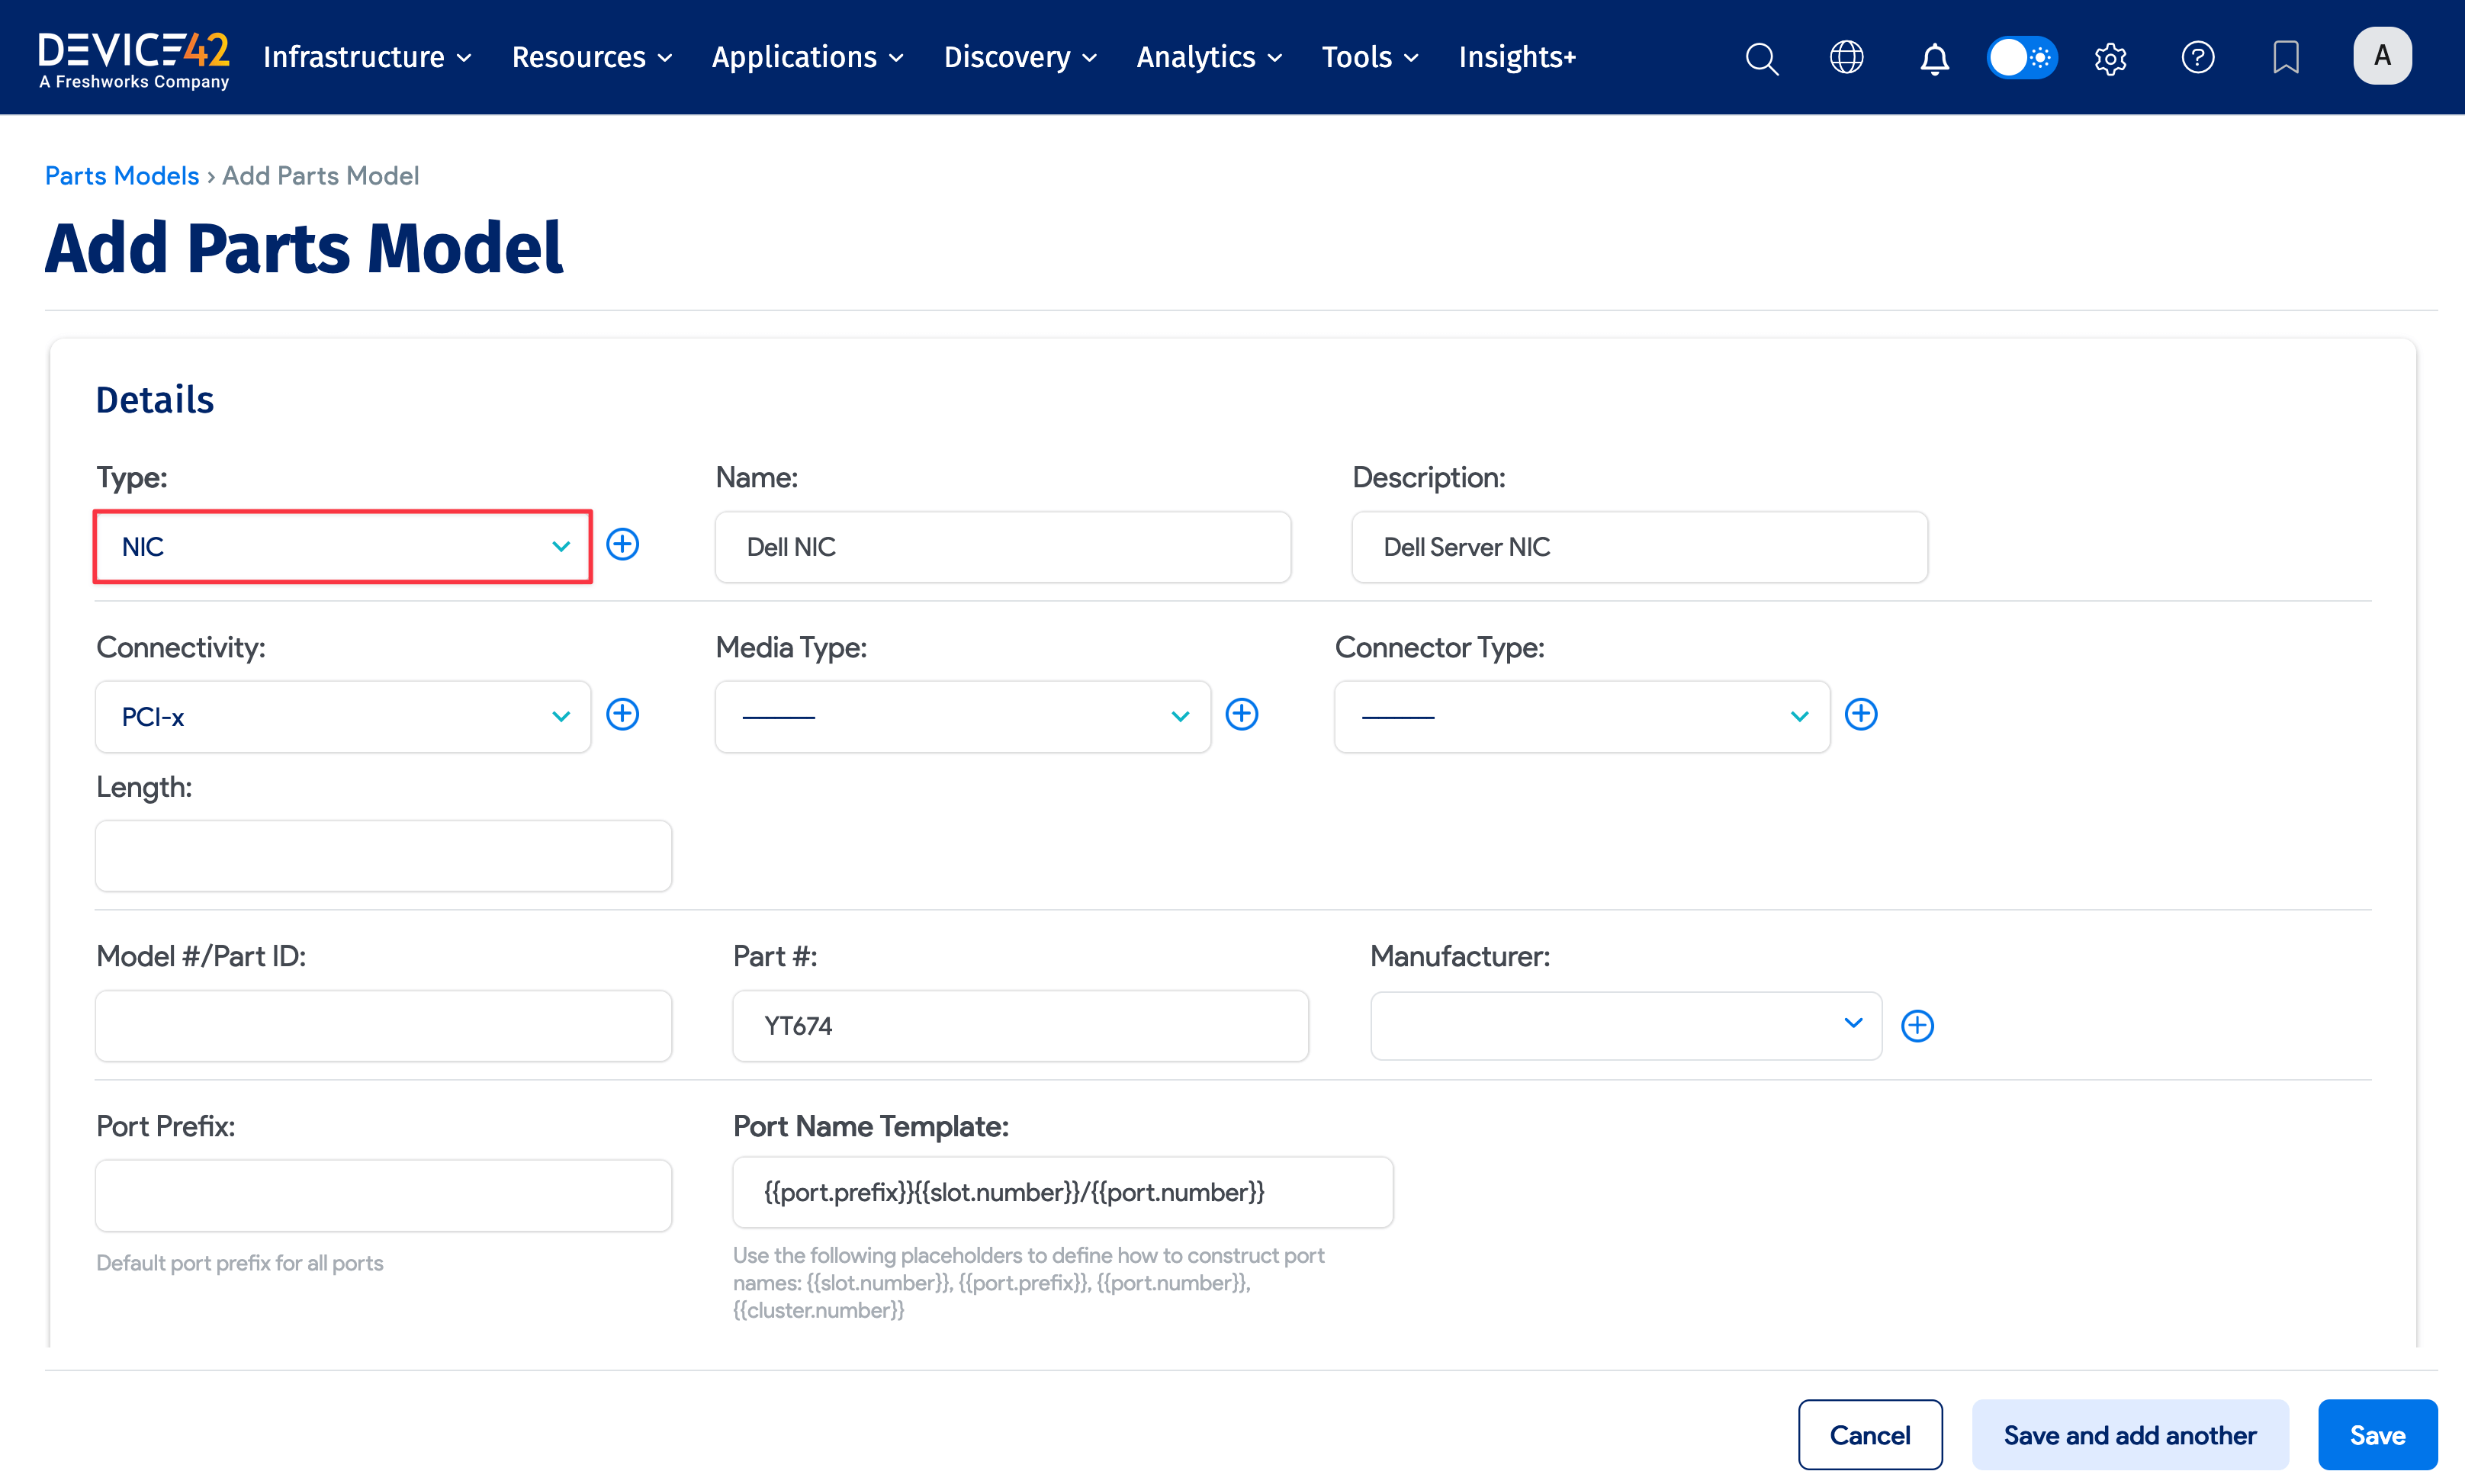Screen dimensions: 2465x1484
Task: Add new media type plus icon
Action: coord(1242,714)
